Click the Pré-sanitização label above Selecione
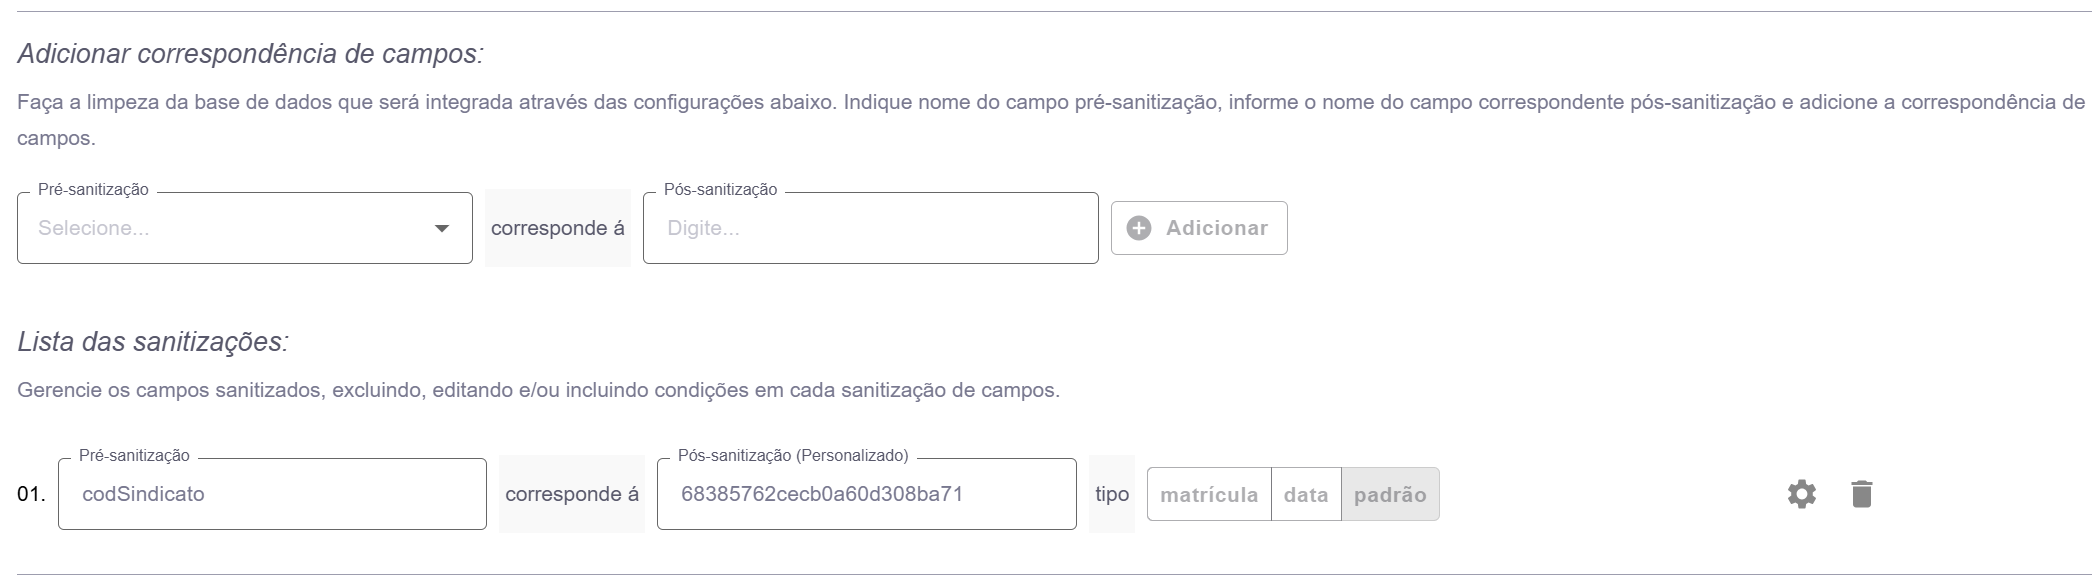Image resolution: width=2092 pixels, height=585 pixels. pos(93,190)
